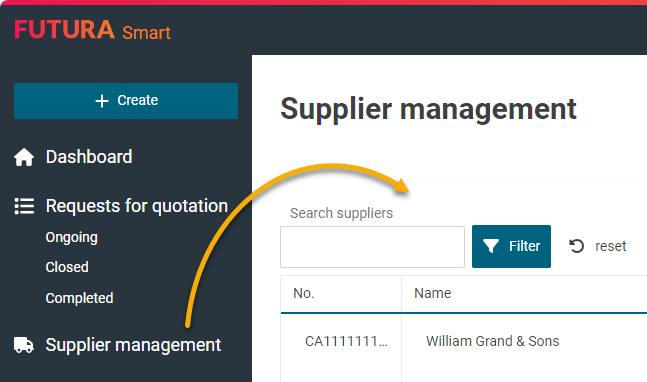
Task: Apply the Filter button
Action: pos(511,246)
